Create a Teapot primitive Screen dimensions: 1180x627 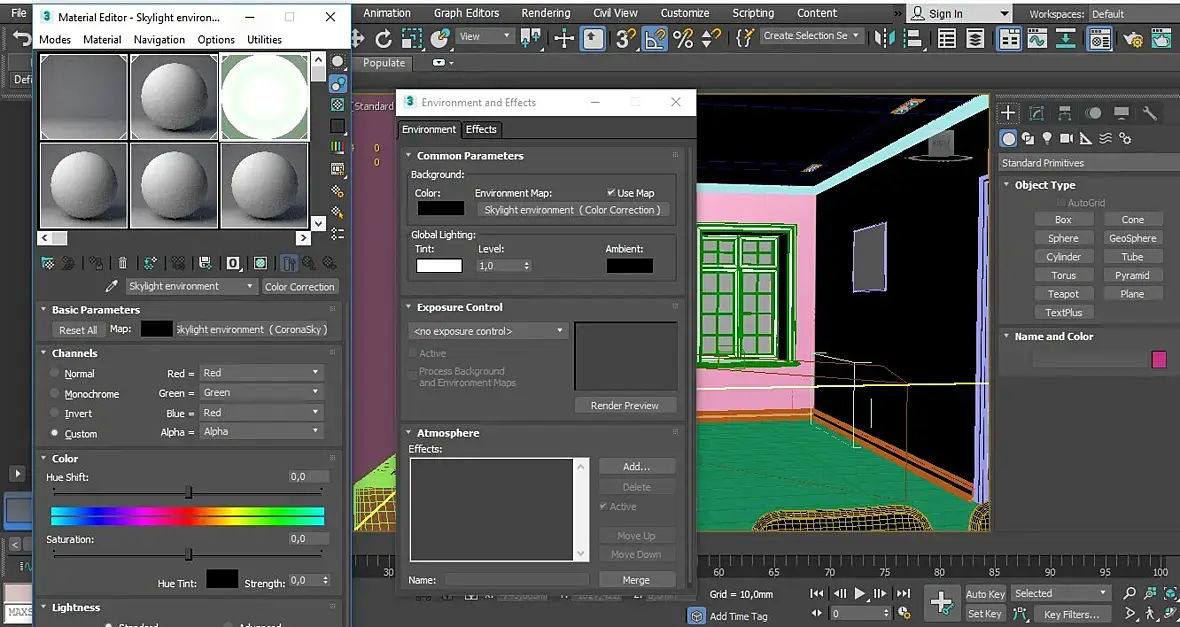[1063, 294]
